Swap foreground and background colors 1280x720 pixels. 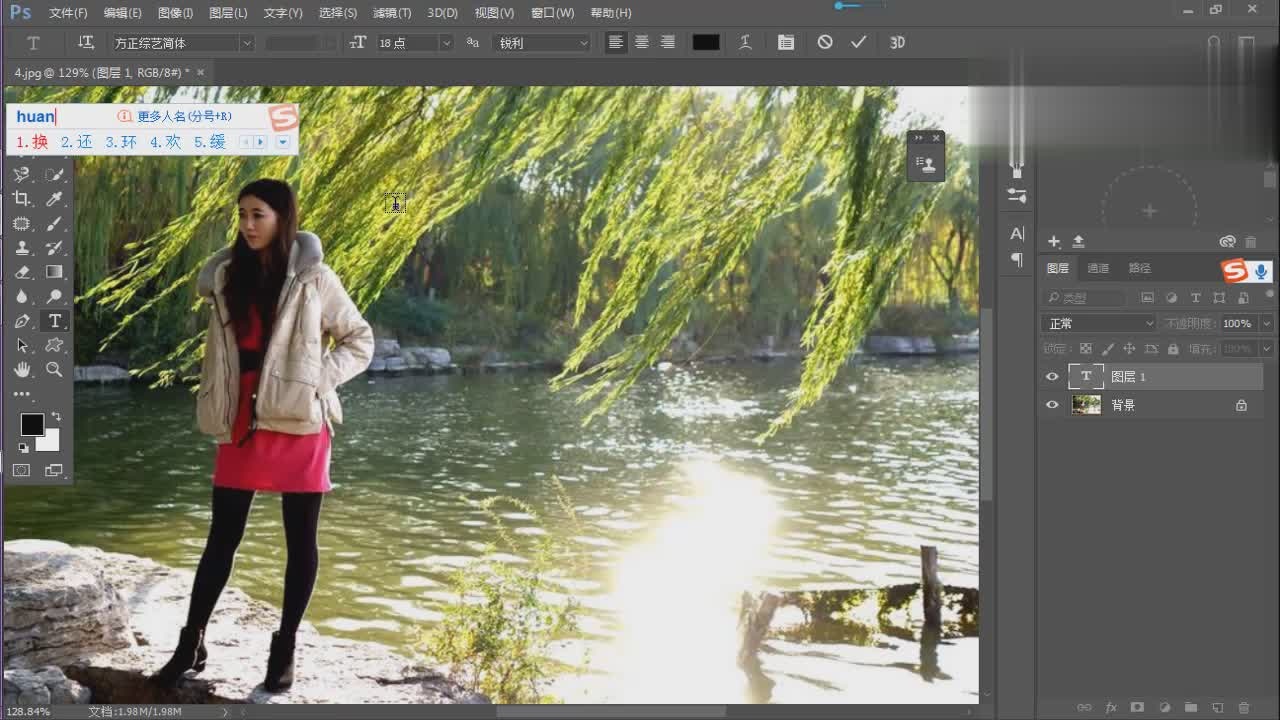(x=56, y=416)
